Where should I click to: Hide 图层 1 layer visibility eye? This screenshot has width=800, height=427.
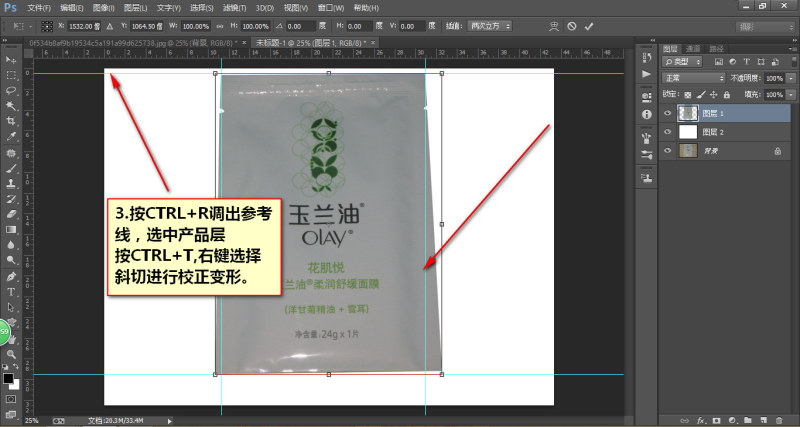pyautogui.click(x=667, y=113)
